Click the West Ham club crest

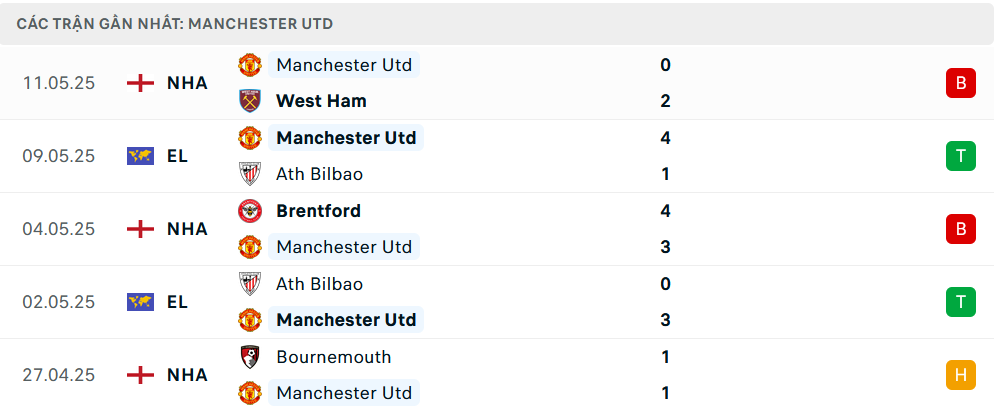250,101
